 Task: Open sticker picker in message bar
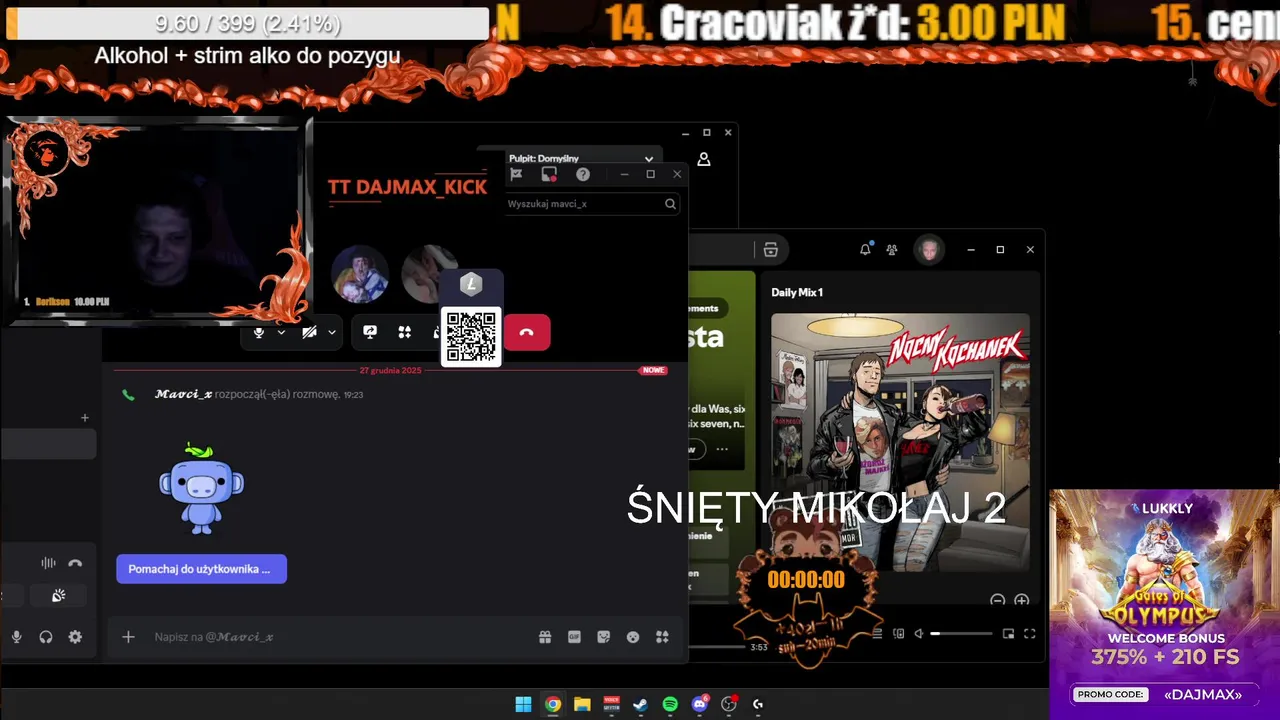(604, 636)
